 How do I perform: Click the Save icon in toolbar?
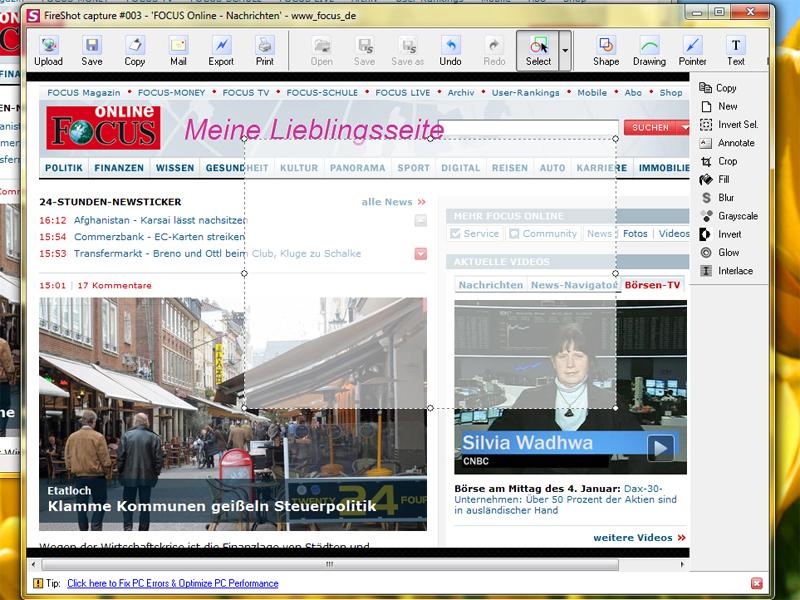tap(92, 50)
